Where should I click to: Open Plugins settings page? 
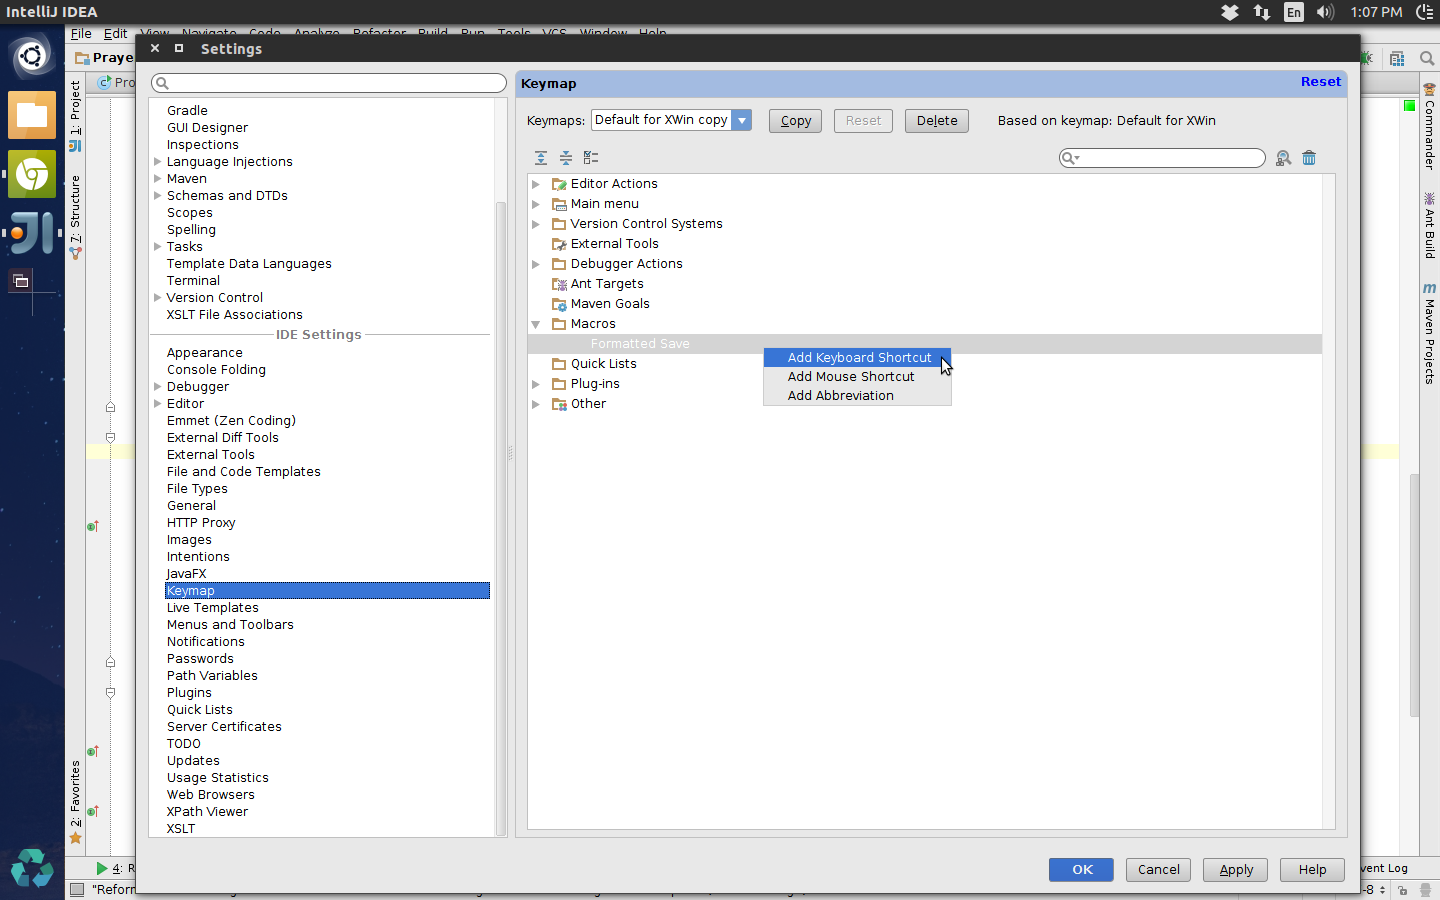[190, 693]
